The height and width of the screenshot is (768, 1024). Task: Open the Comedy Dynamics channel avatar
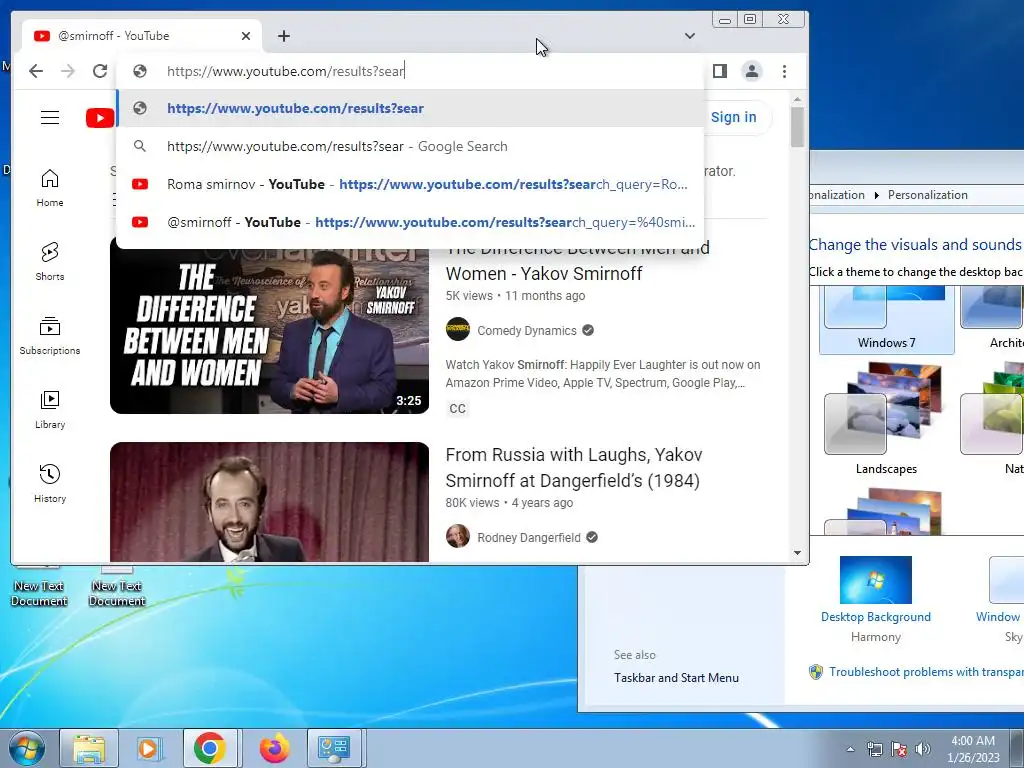(x=458, y=329)
